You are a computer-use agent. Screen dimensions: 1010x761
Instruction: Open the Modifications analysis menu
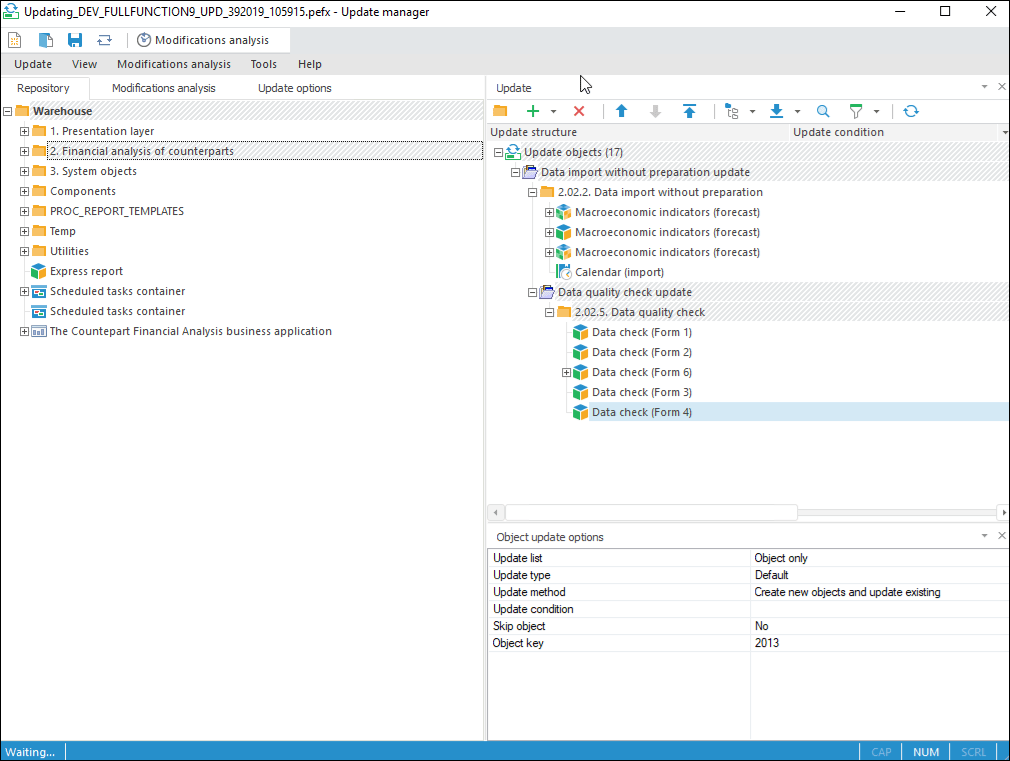(x=173, y=64)
